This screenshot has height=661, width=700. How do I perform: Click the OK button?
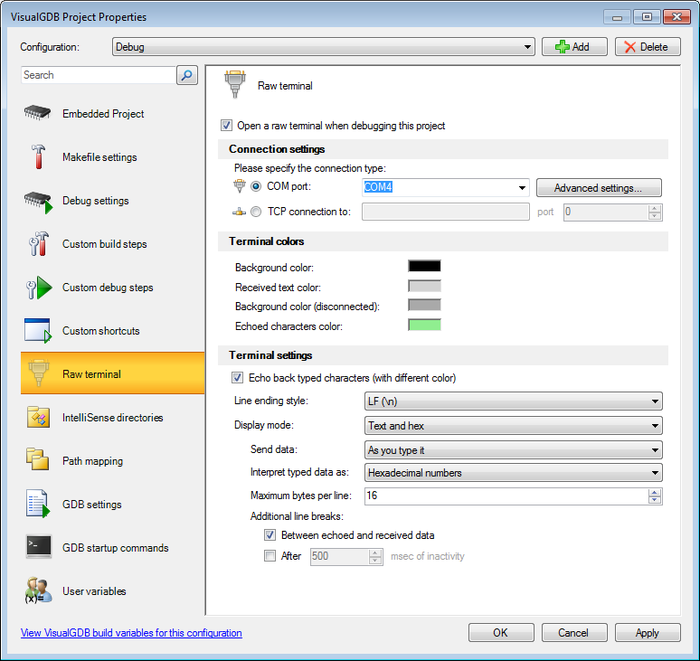coord(501,632)
